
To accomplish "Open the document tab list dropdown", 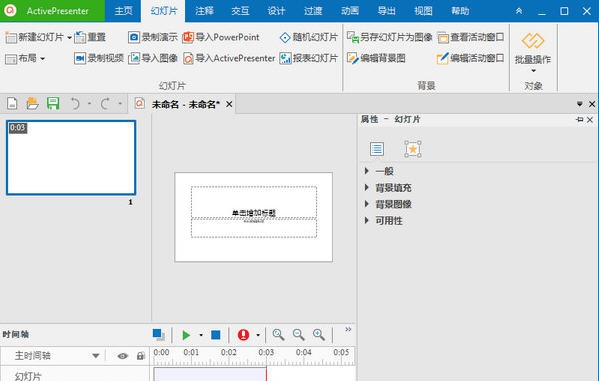I will tap(580, 104).
